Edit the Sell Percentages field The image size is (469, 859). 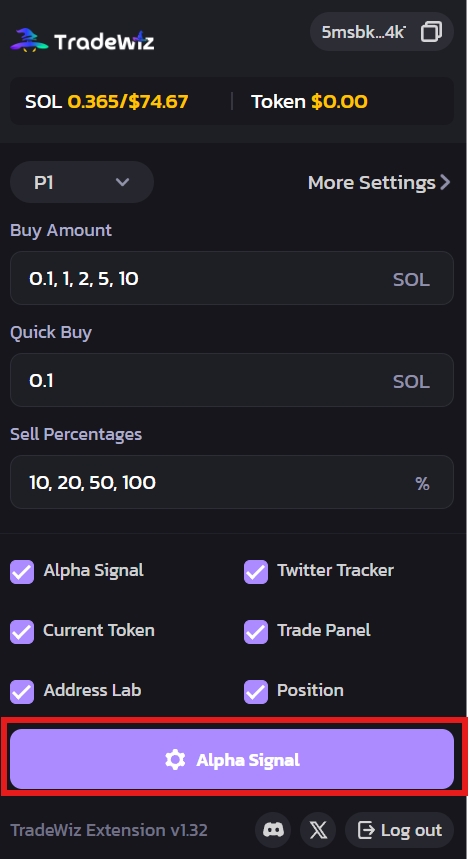(x=232, y=482)
